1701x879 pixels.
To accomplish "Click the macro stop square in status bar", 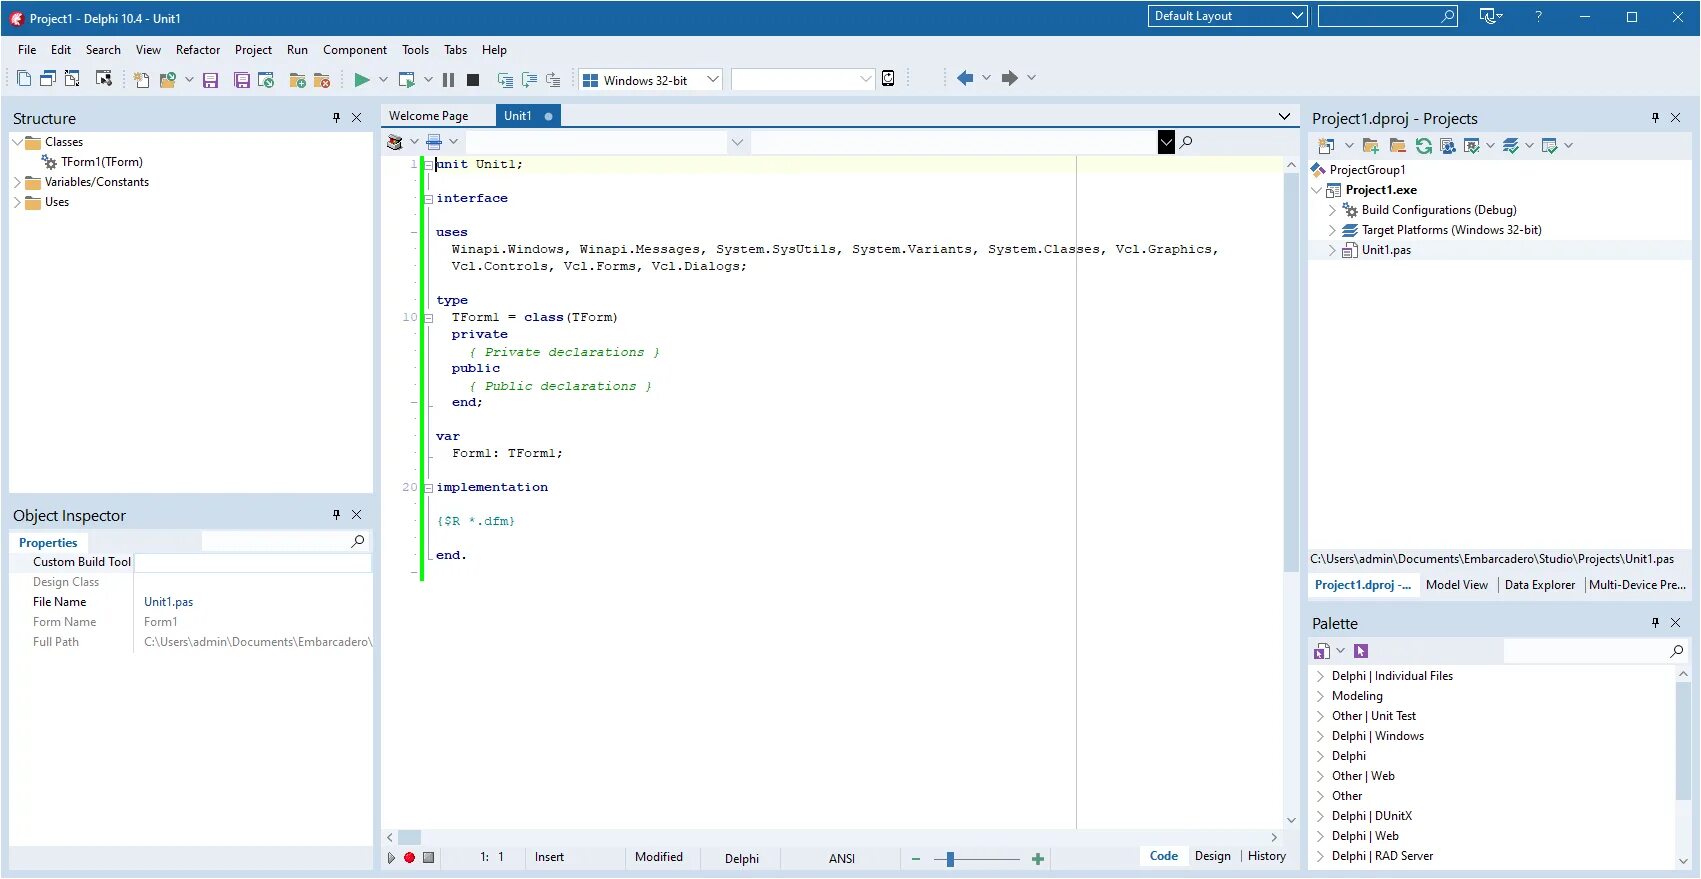I will (428, 858).
